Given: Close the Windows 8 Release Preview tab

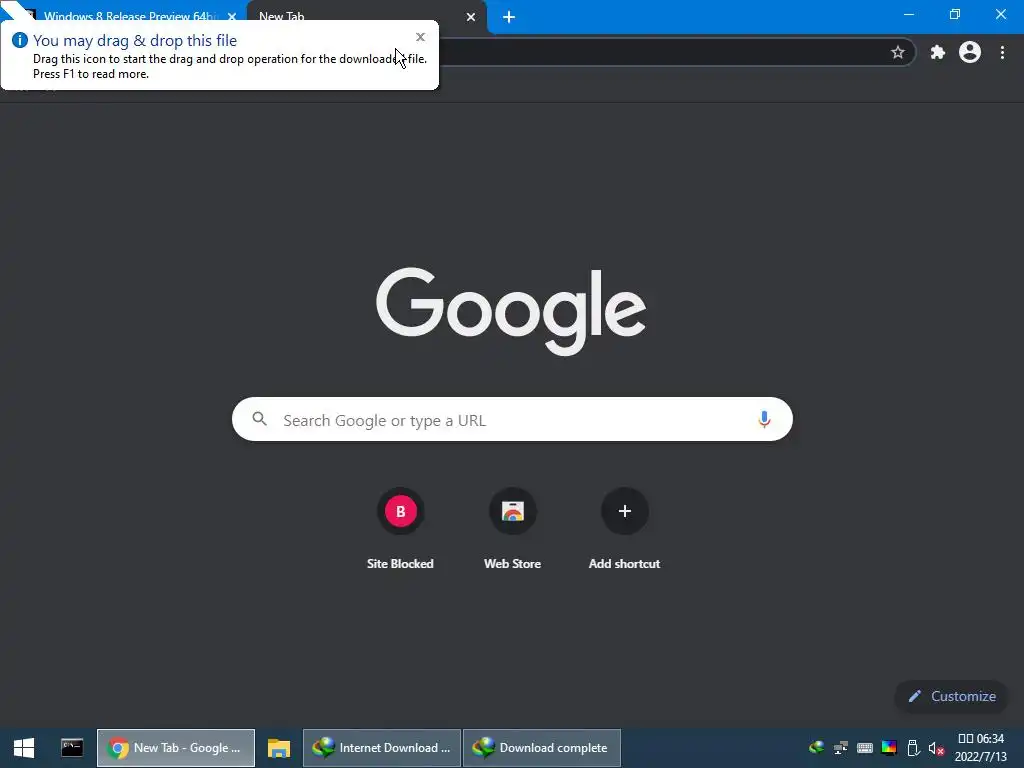Looking at the screenshot, I should coord(232,17).
